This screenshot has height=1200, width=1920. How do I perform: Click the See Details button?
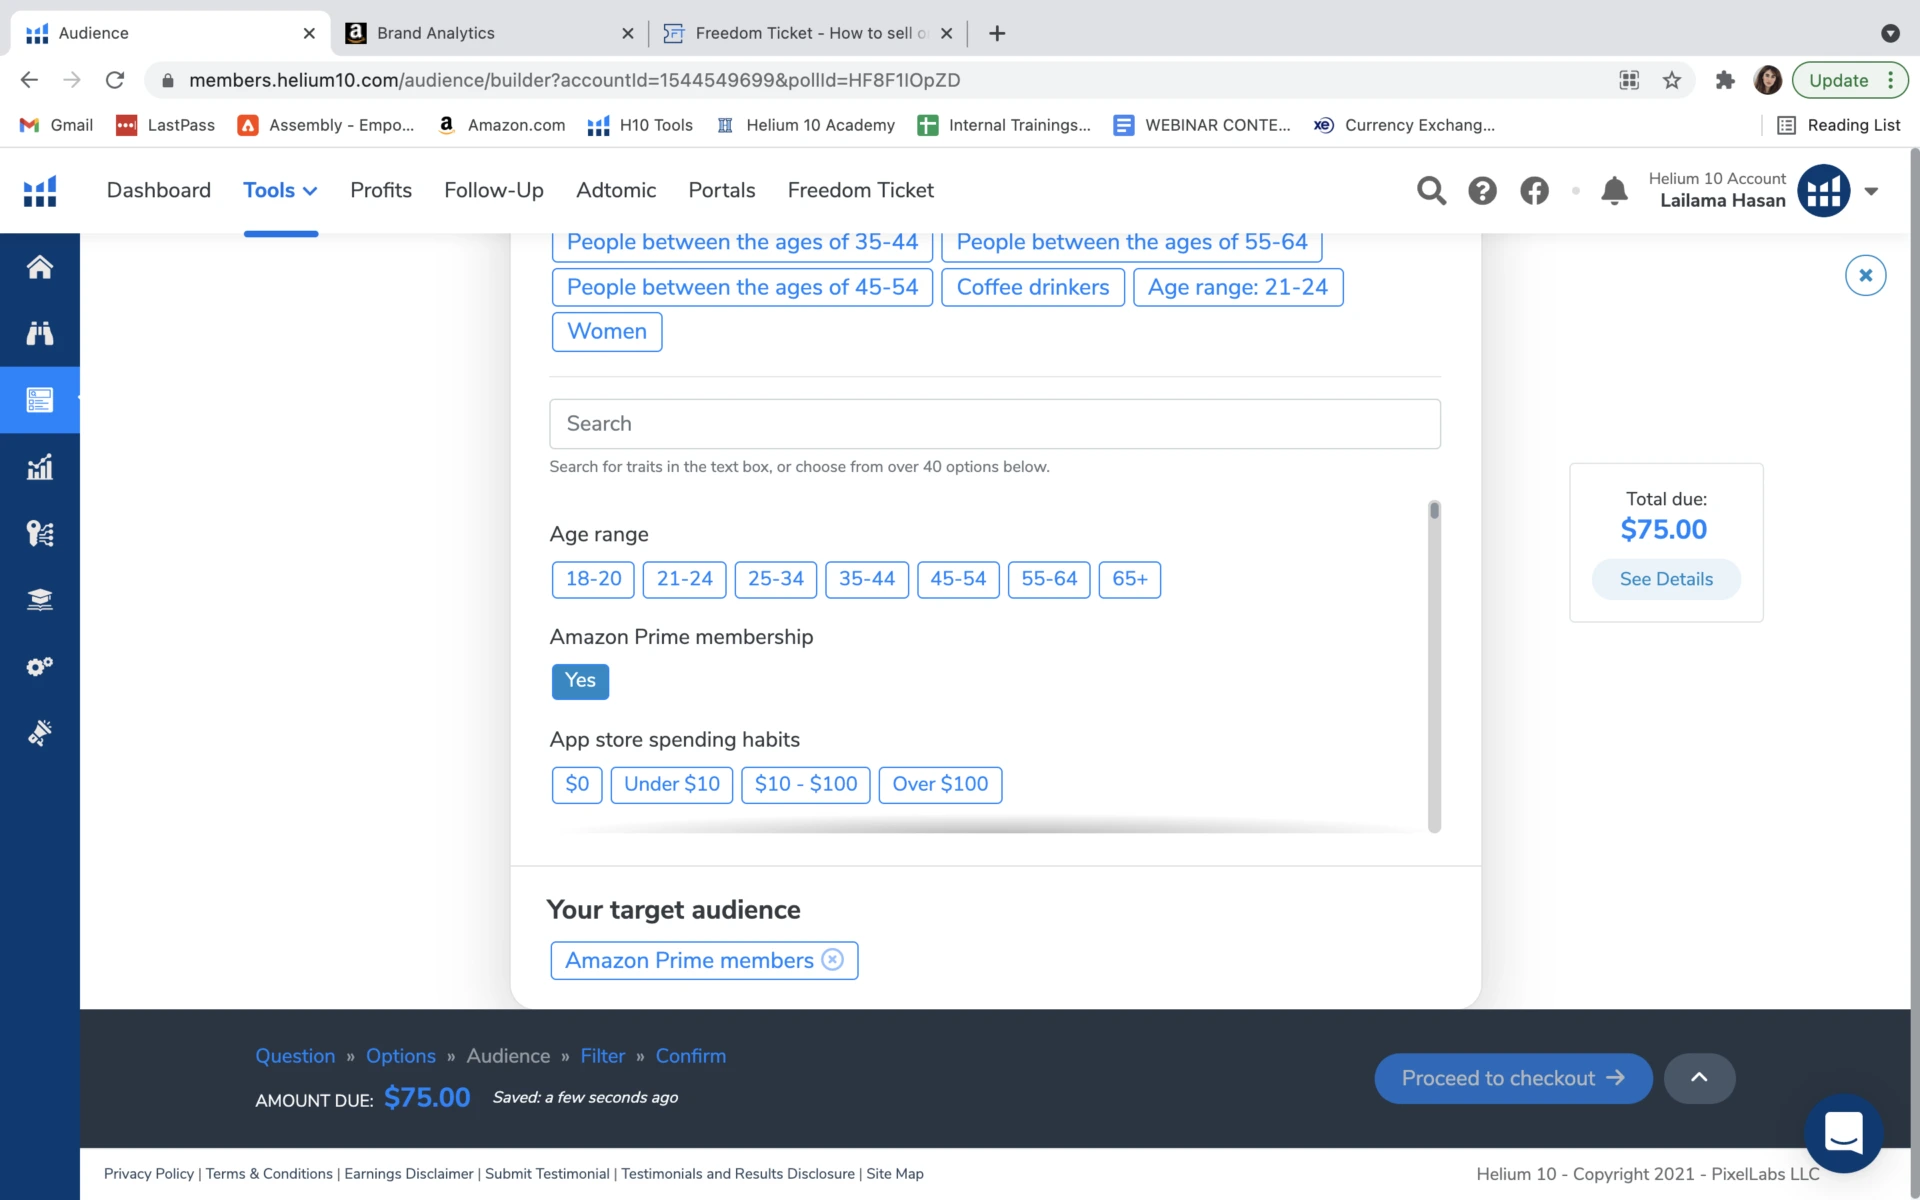pyautogui.click(x=1666, y=579)
